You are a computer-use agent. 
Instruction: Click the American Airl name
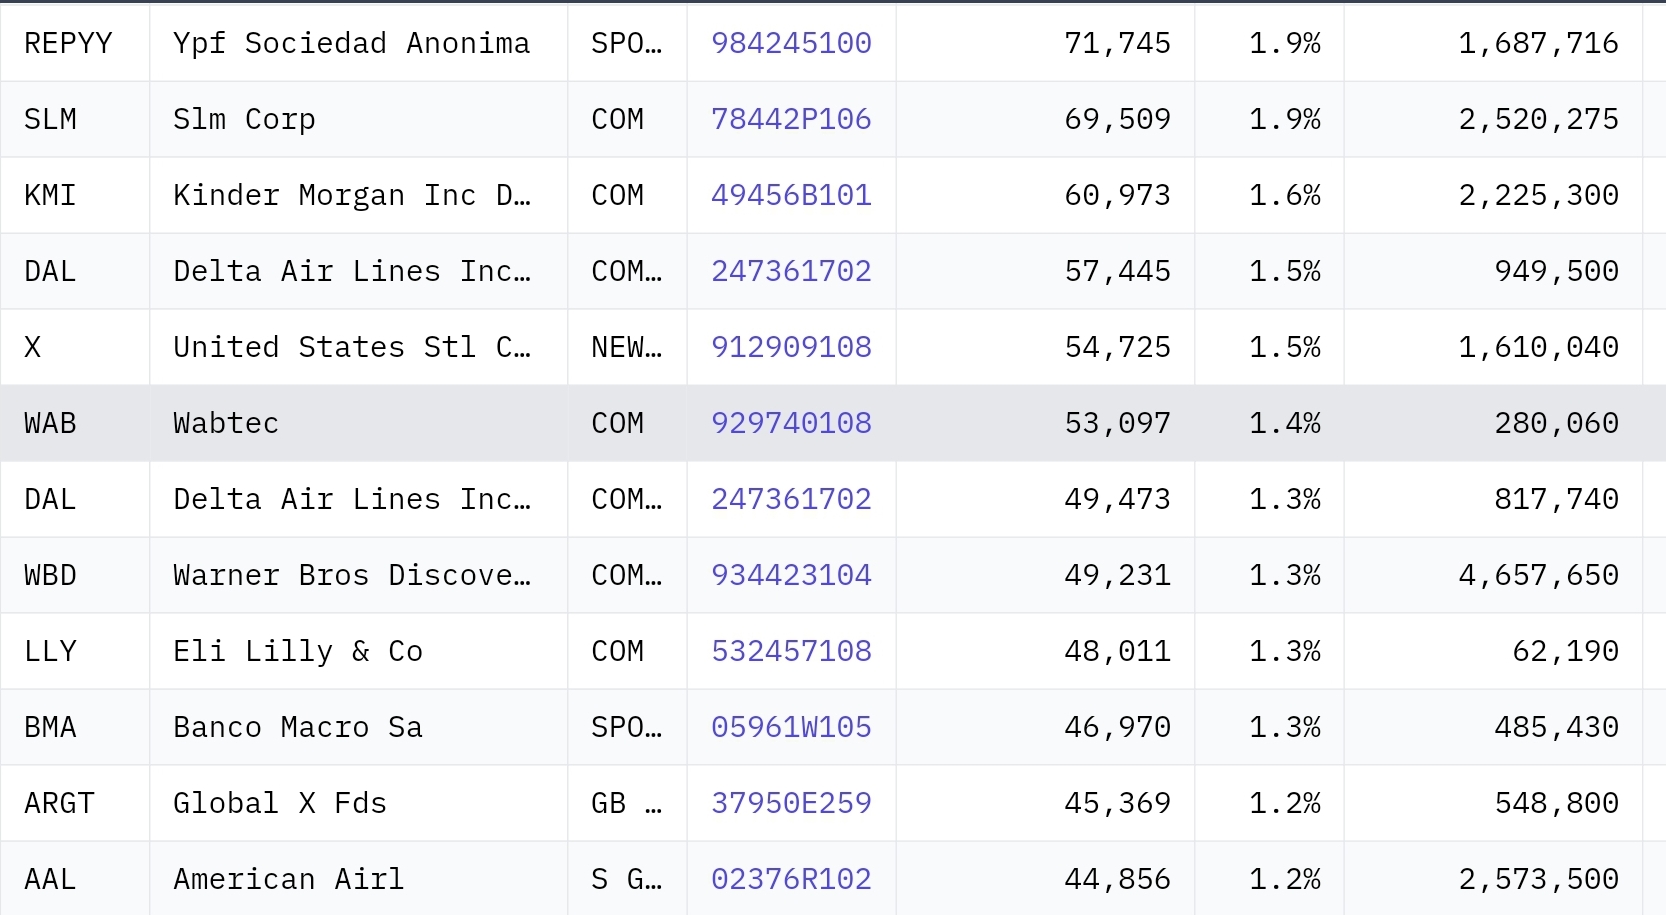click(x=289, y=879)
